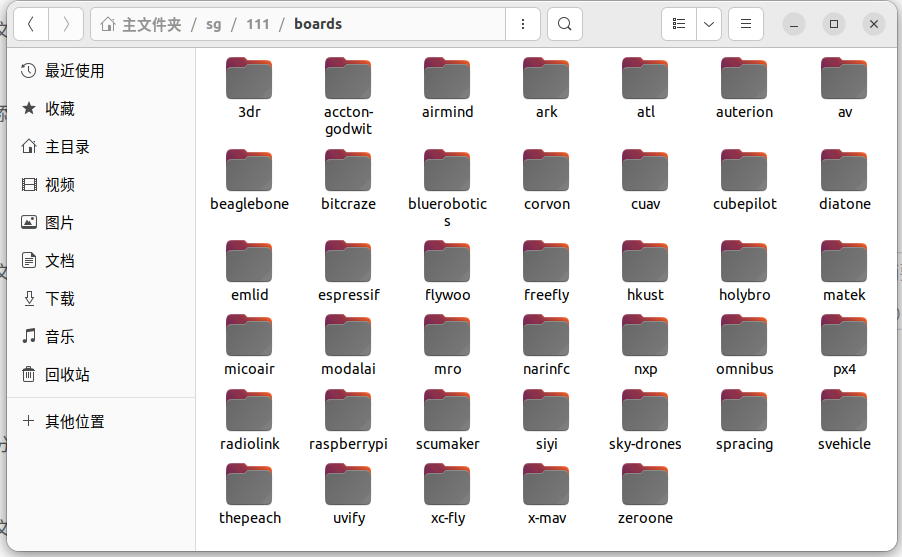
Task: Select the beaglebone folder icon
Action: click(249, 170)
